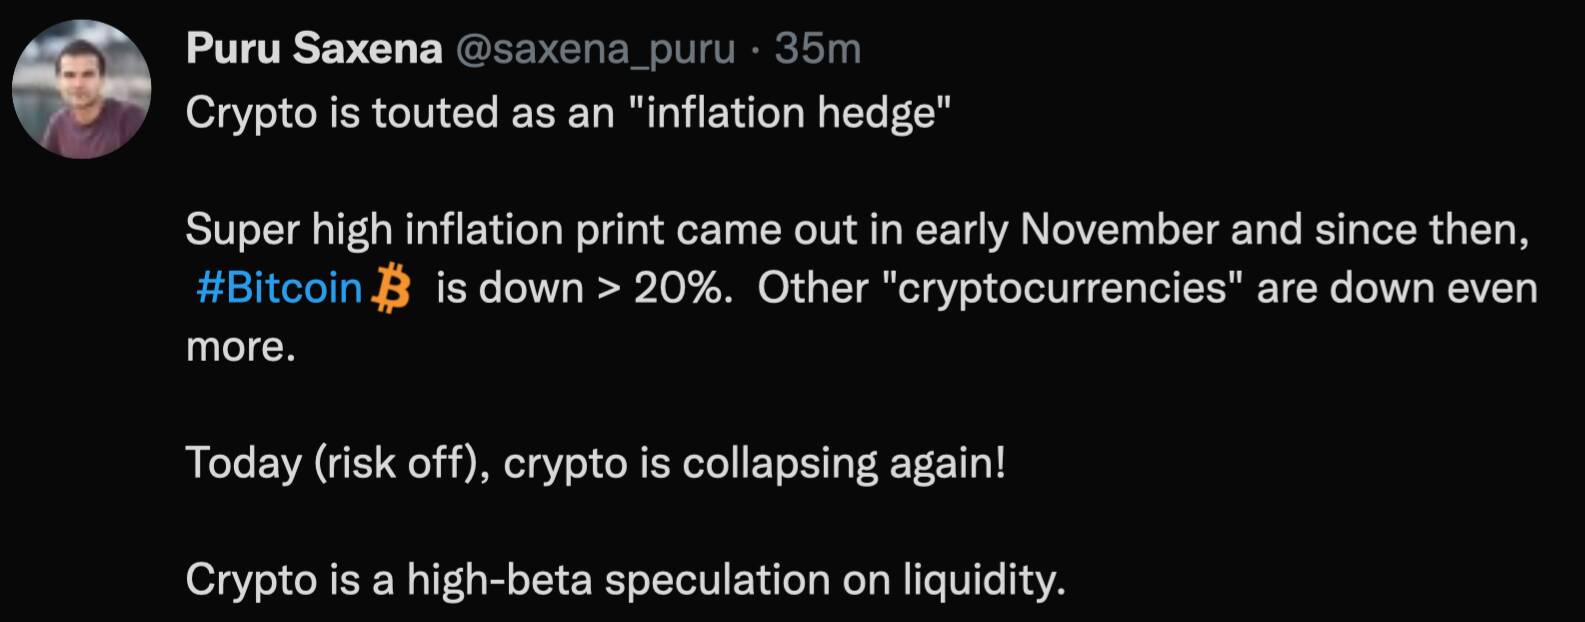This screenshot has height=622, width=1585.
Task: Click the line starting with Super high inflation
Action: [858, 231]
